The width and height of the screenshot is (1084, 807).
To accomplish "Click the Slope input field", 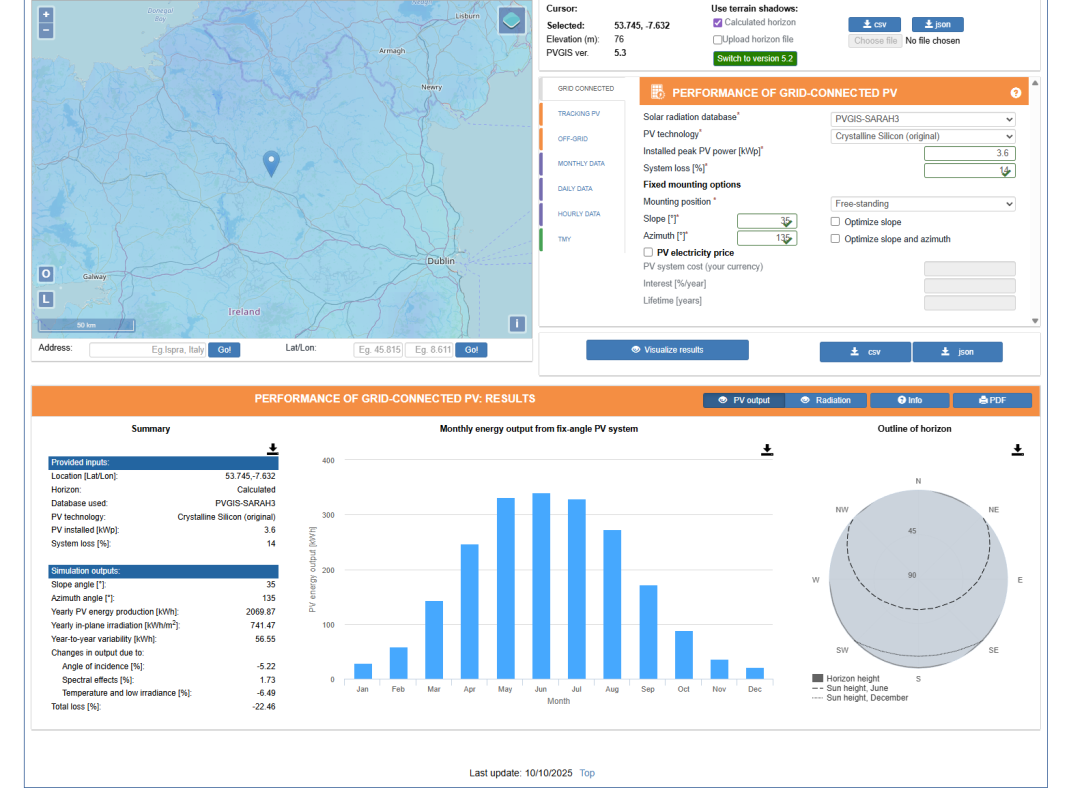I will [767, 221].
